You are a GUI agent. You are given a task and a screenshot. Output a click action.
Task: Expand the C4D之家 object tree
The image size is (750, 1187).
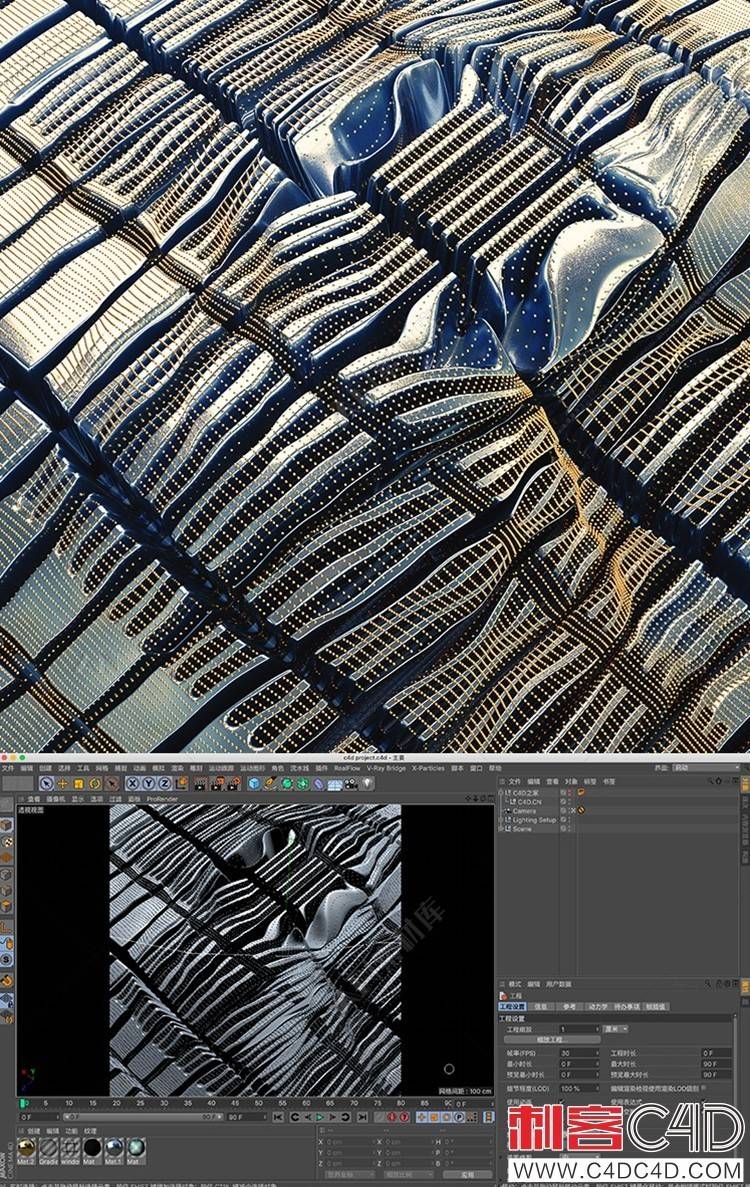(x=501, y=792)
